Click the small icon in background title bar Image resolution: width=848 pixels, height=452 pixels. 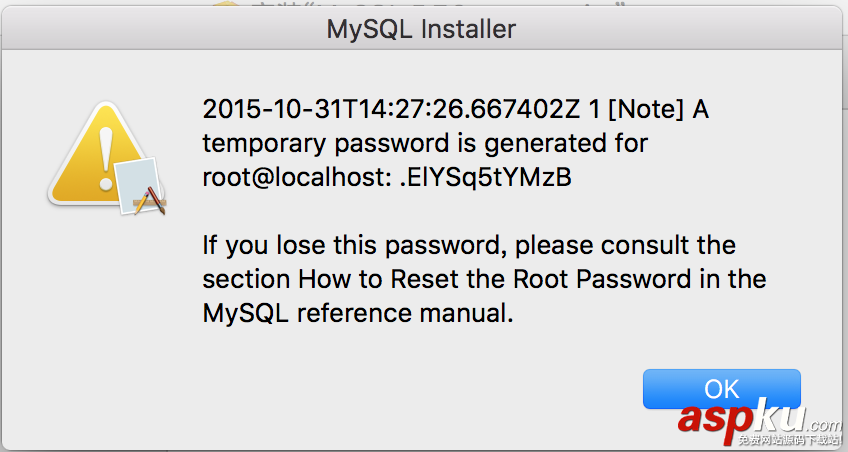point(228,5)
